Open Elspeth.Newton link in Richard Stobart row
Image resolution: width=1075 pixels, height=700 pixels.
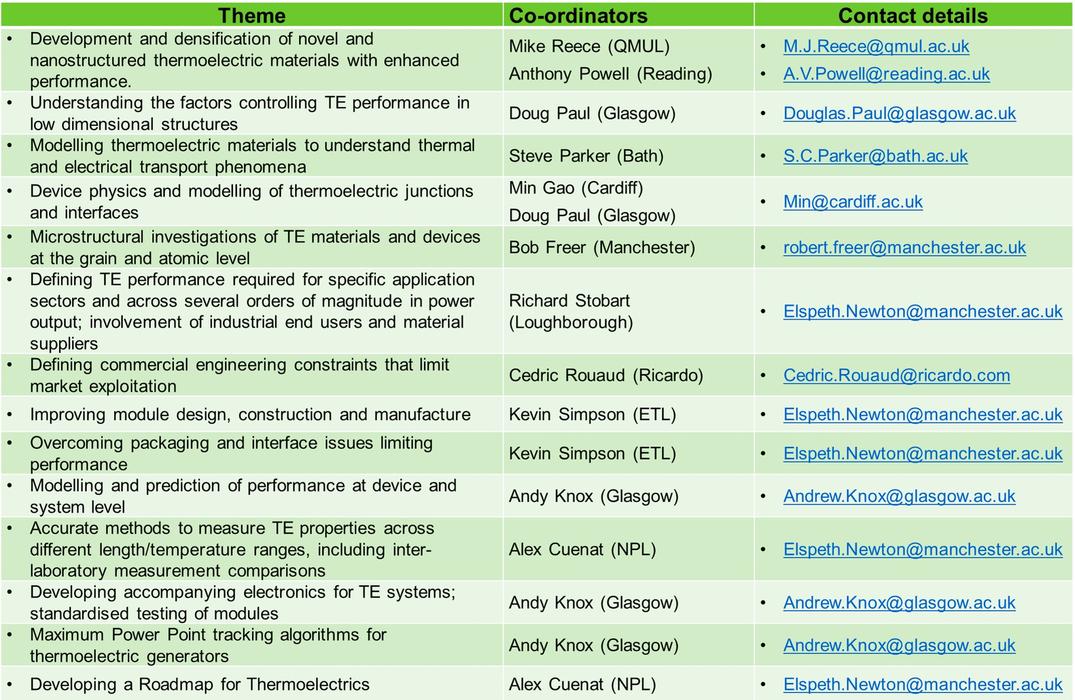click(x=923, y=311)
